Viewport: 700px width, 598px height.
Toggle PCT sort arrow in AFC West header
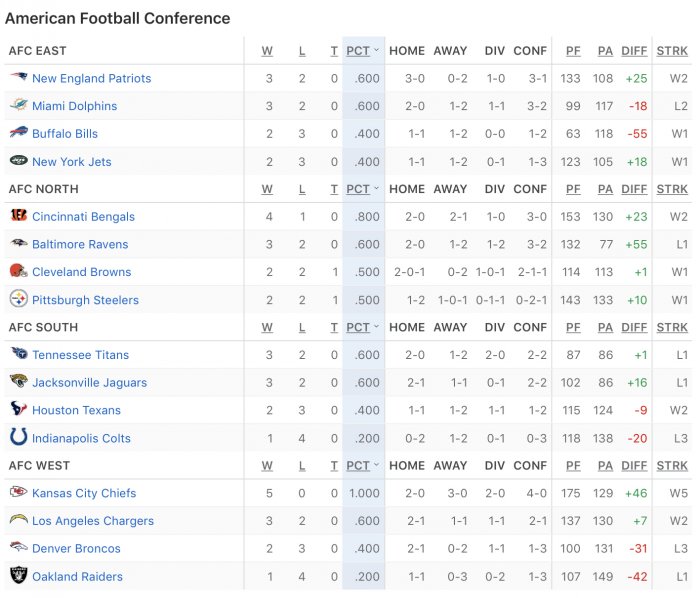pos(376,465)
